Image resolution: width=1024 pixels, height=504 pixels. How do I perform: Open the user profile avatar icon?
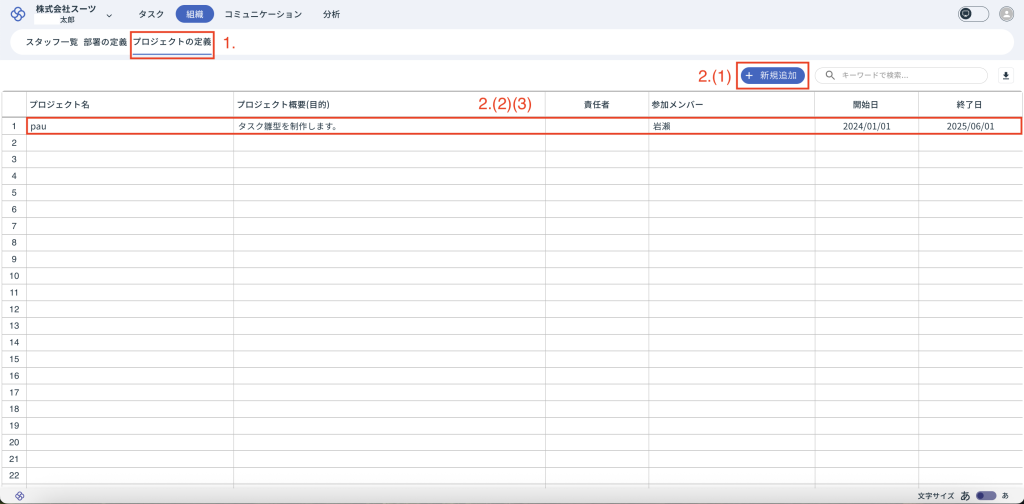1006,14
